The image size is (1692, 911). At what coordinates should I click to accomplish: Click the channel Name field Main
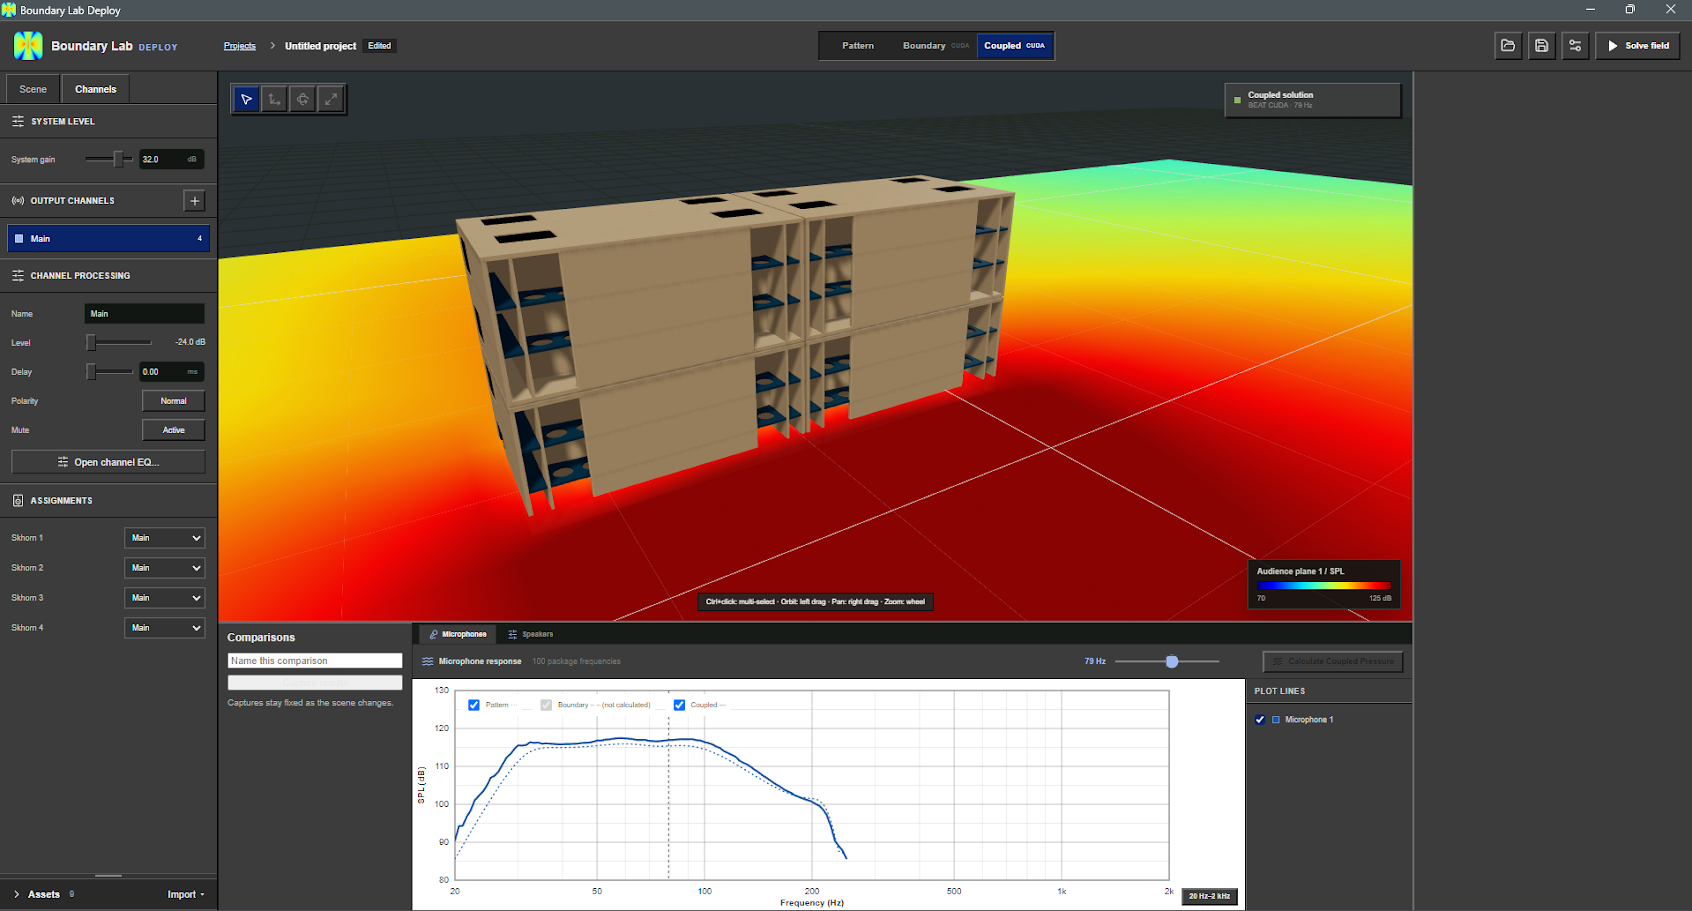point(144,314)
